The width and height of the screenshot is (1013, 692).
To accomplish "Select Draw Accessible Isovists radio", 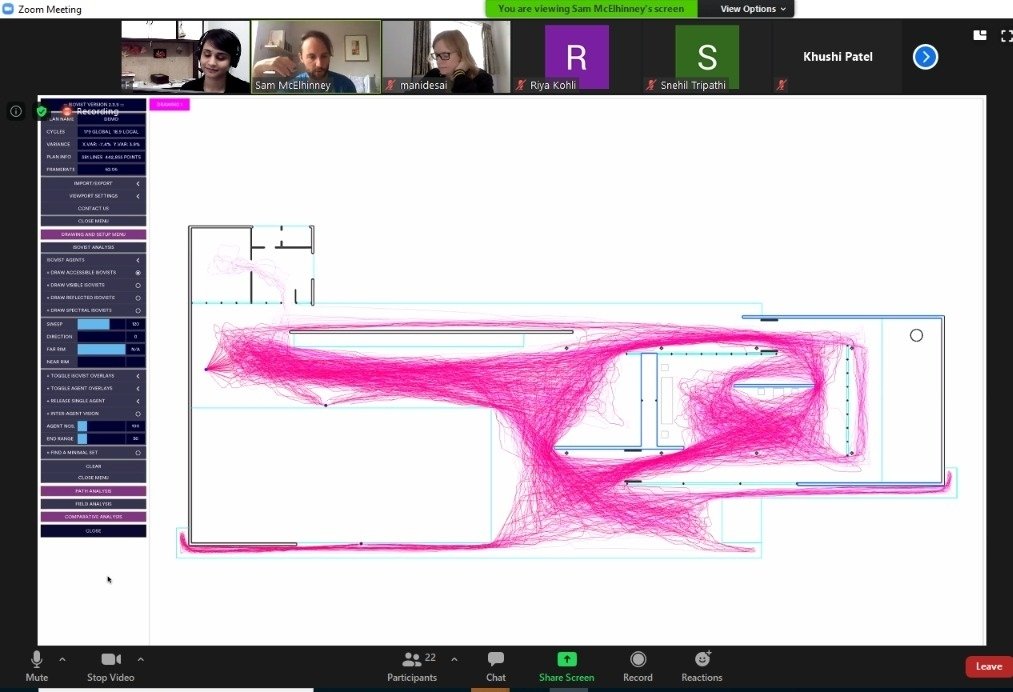I will [x=138, y=273].
